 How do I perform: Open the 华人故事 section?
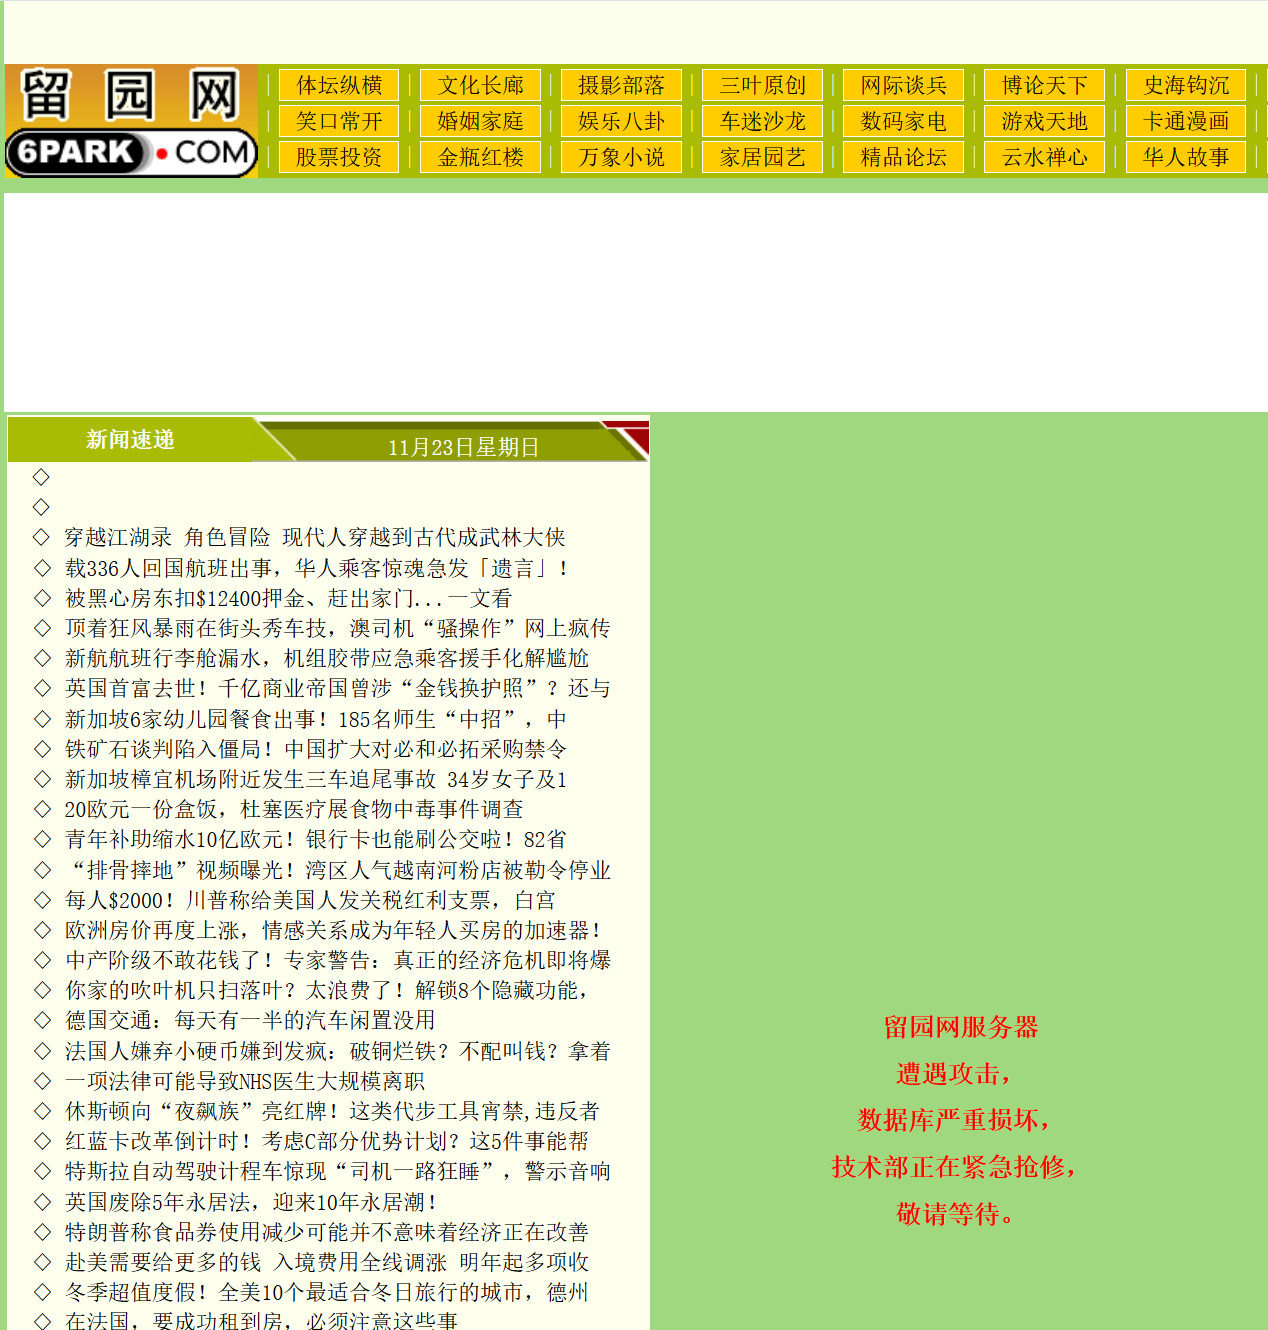pyautogui.click(x=1185, y=157)
